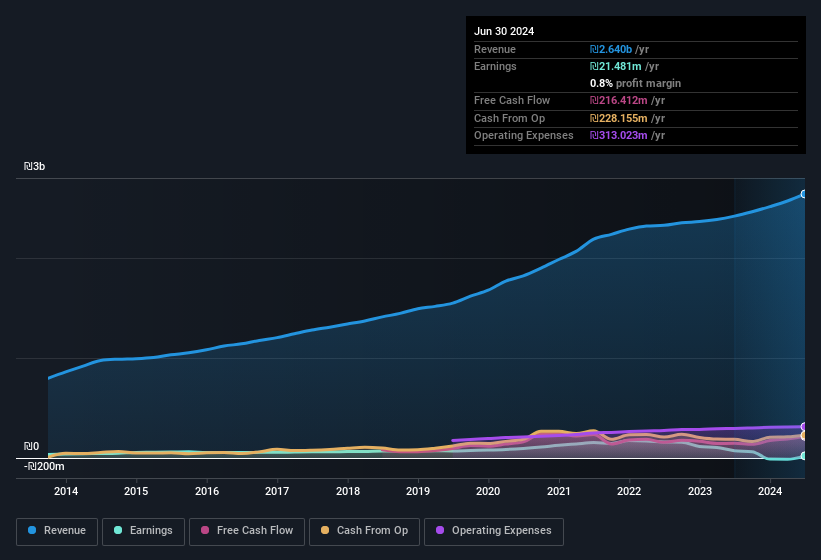Click the ₪216.412m free cash flow value

point(618,100)
